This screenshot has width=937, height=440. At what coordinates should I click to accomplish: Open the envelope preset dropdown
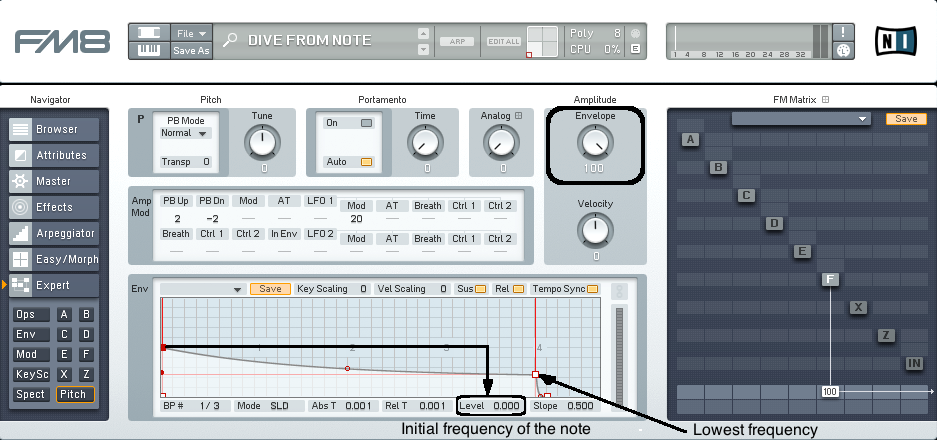(203, 289)
